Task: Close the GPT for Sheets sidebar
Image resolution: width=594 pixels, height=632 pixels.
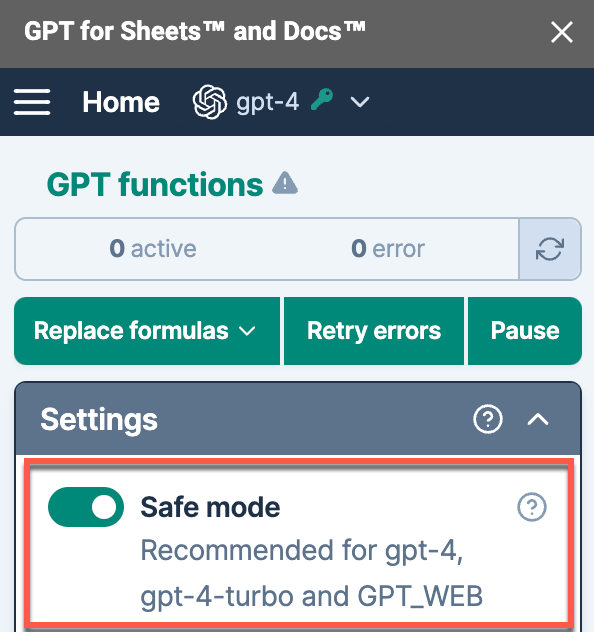Action: pyautogui.click(x=562, y=32)
